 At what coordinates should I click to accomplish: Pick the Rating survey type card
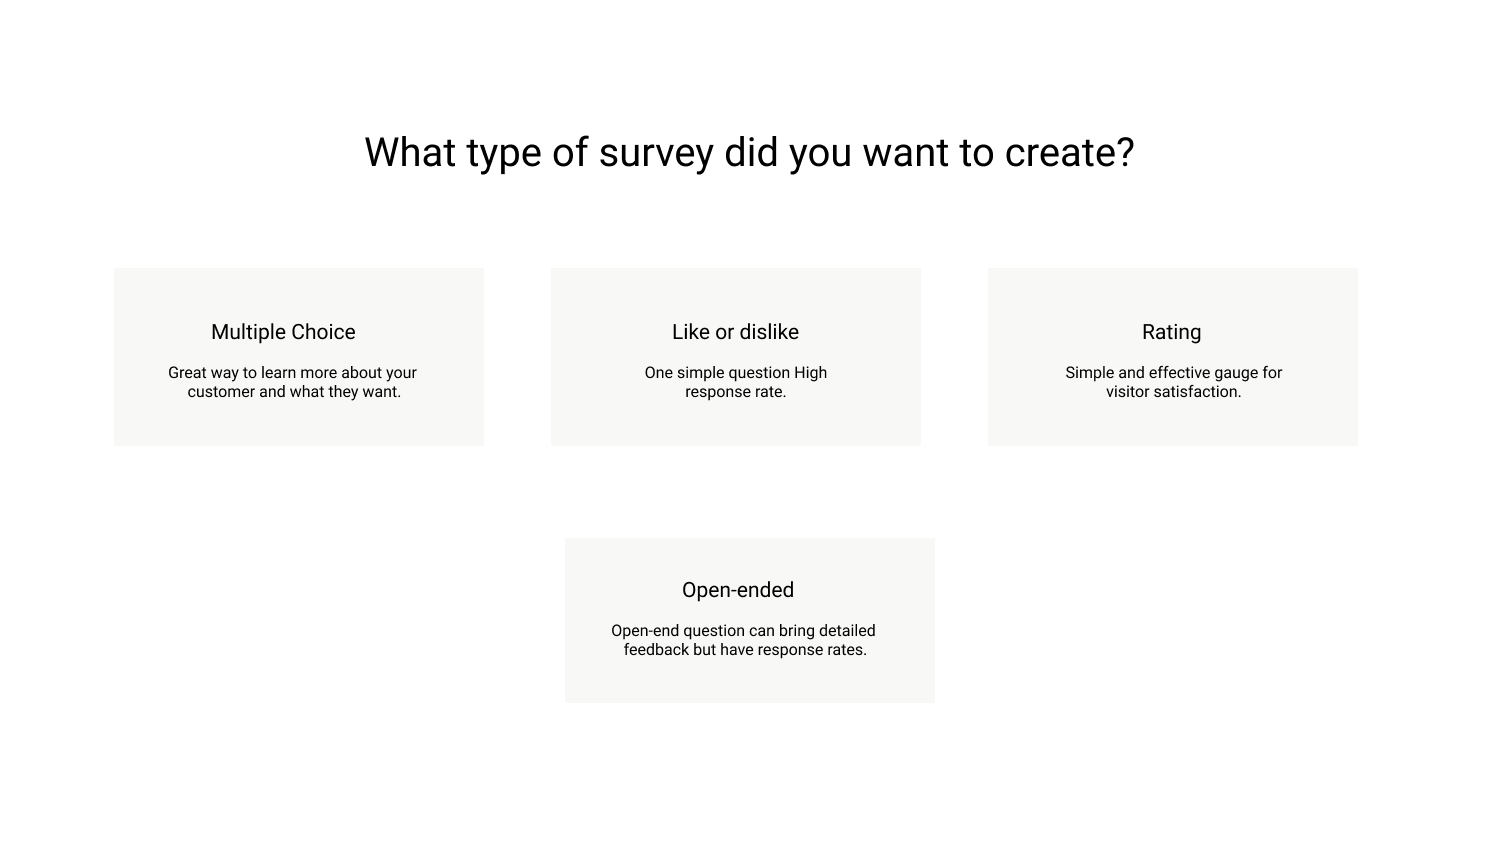pyautogui.click(x=1173, y=357)
